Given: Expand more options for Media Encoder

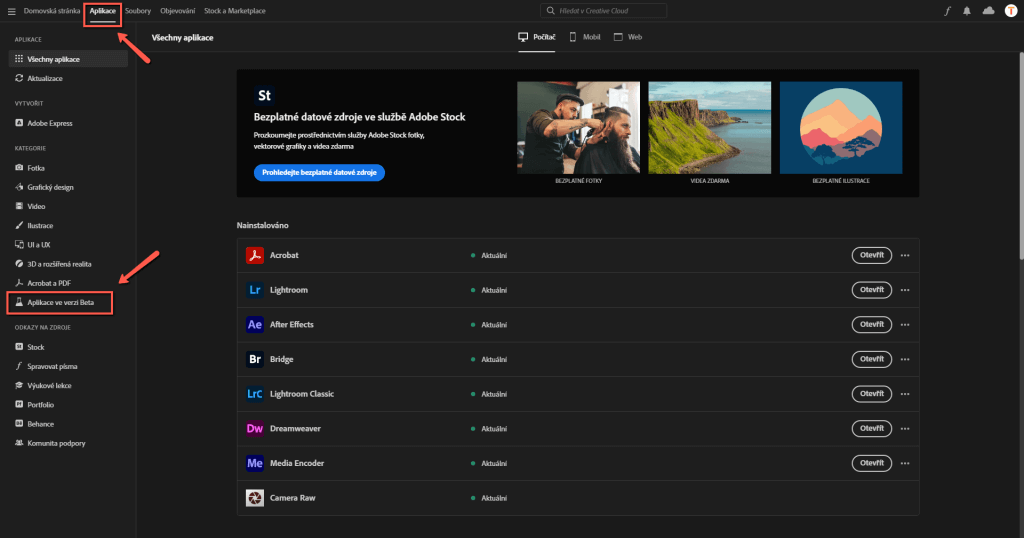Looking at the screenshot, I should tap(904, 463).
